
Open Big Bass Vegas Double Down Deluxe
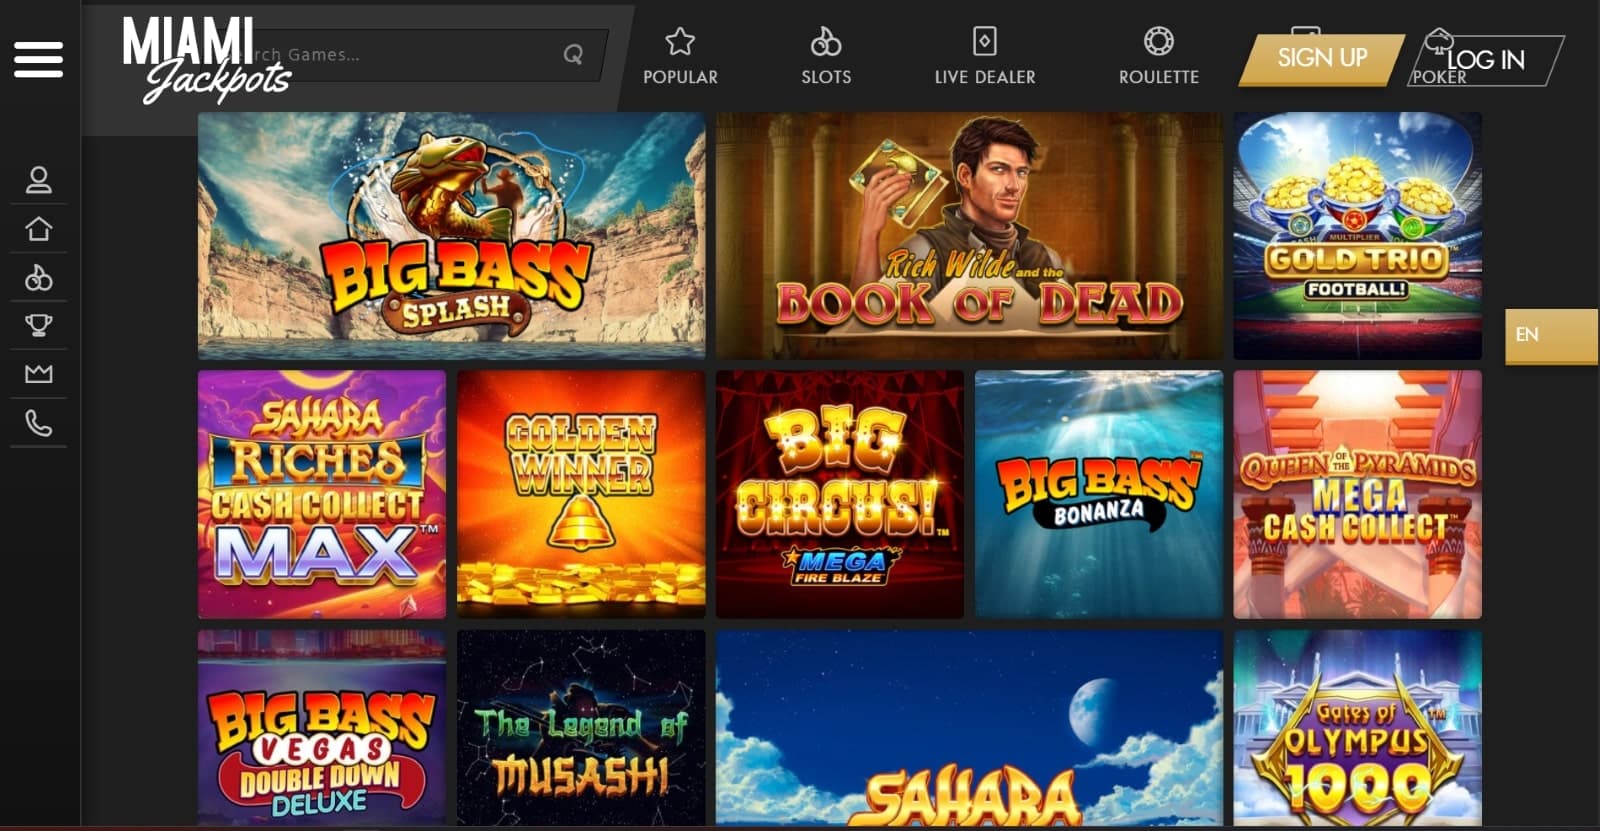[x=322, y=728]
